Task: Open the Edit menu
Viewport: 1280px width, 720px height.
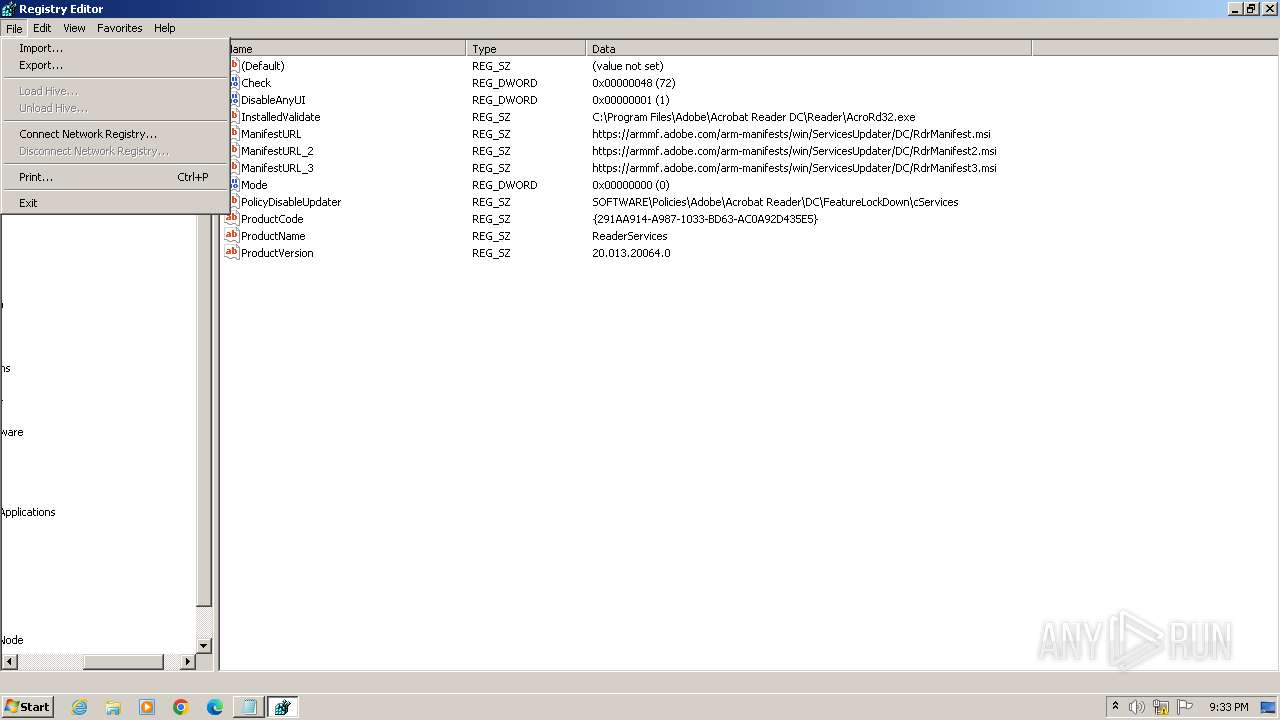Action: click(x=42, y=28)
